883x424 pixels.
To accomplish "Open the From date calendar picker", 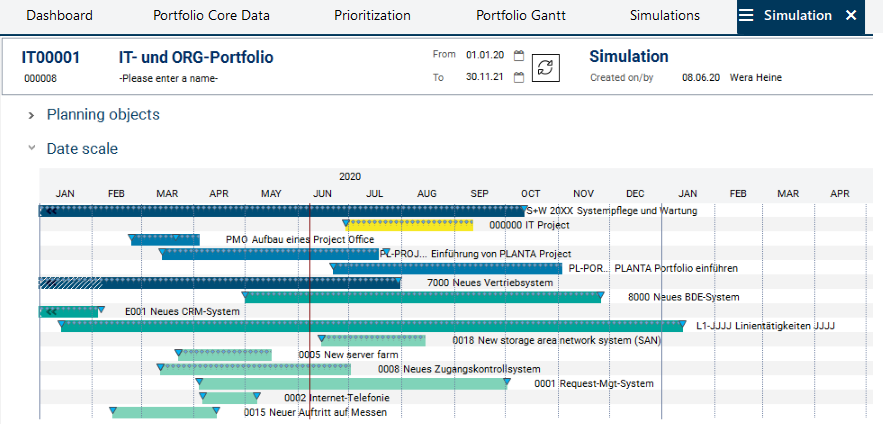I will 519,55.
